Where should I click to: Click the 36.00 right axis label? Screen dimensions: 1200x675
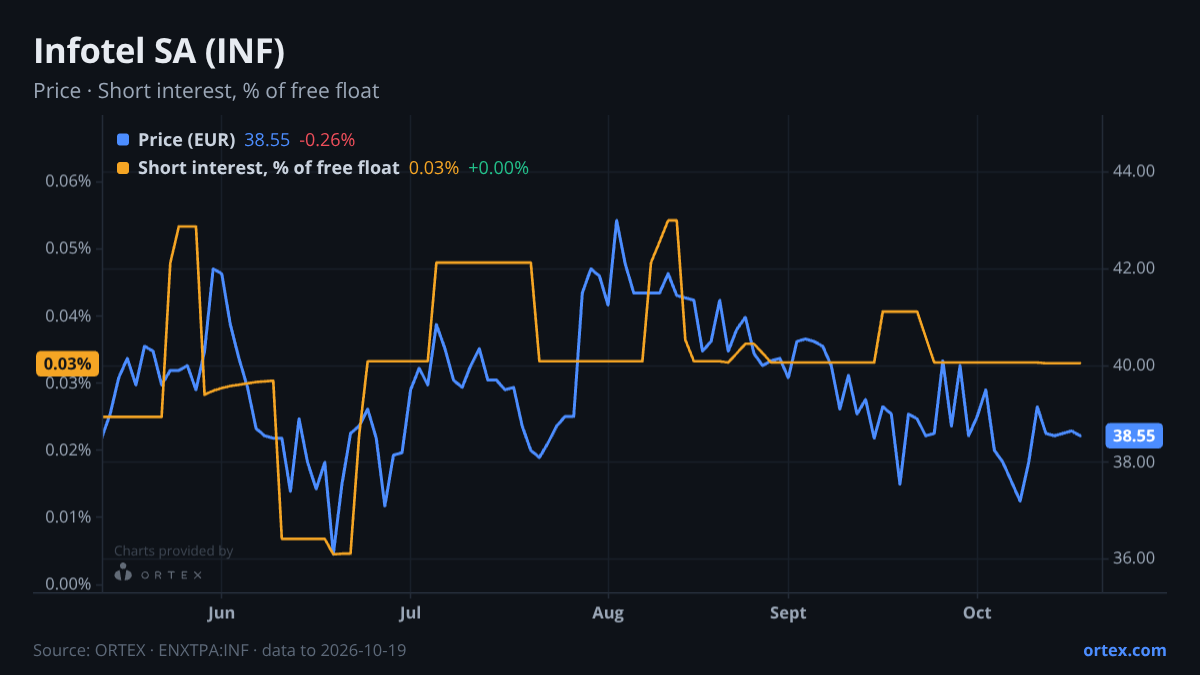point(1134,559)
